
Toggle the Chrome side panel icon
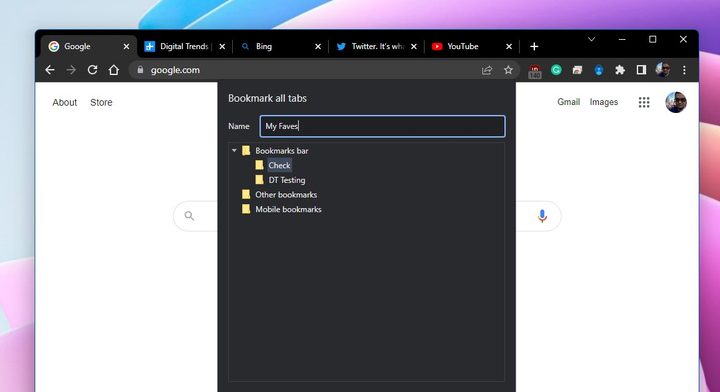(641, 70)
